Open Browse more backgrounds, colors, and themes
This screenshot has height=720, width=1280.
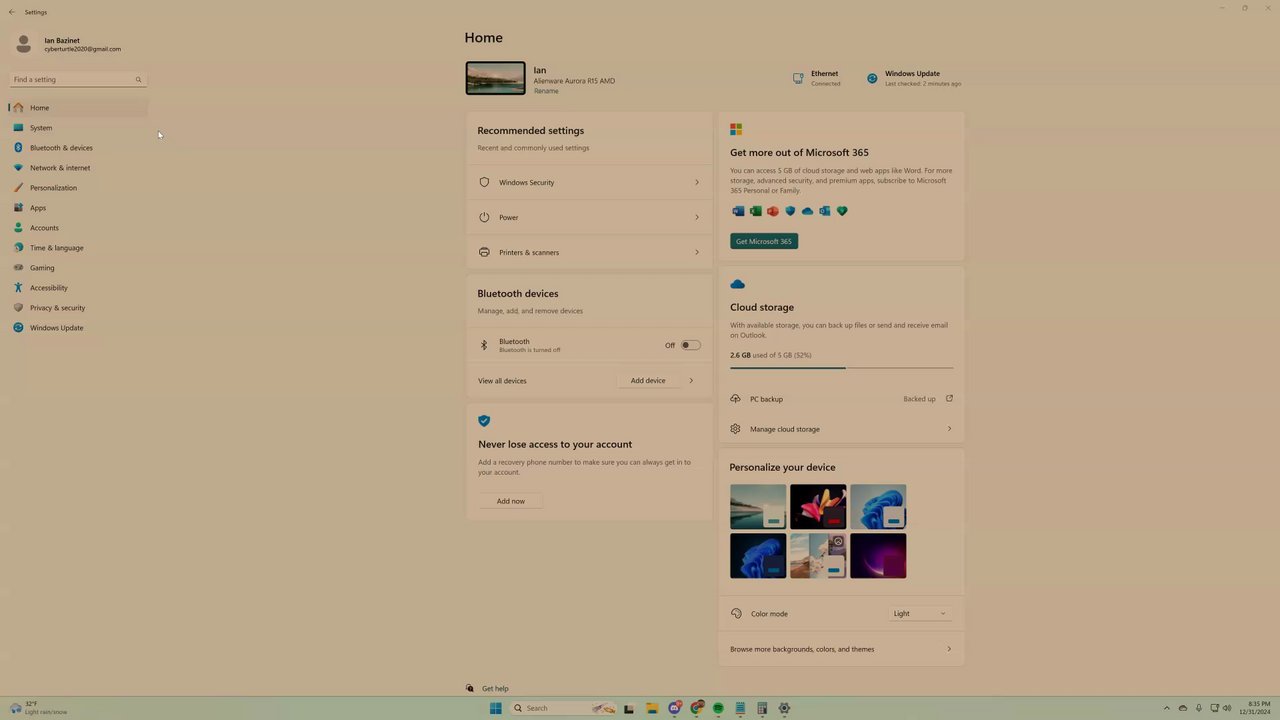click(841, 649)
